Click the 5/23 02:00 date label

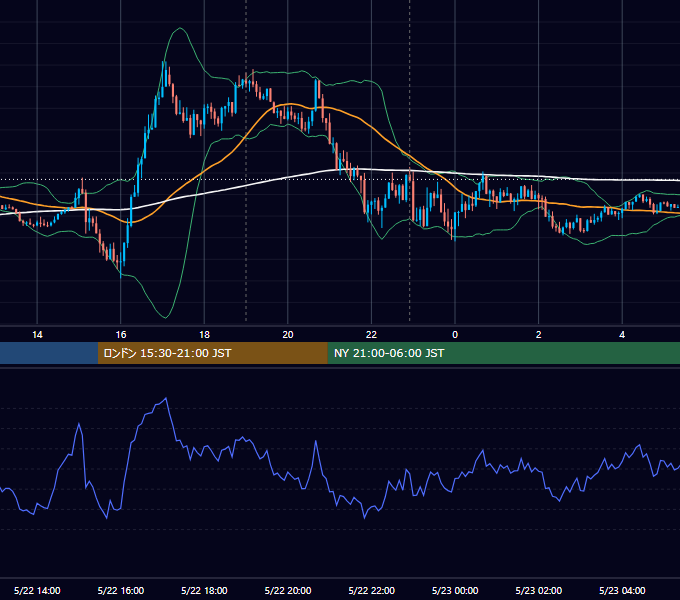pos(539,590)
